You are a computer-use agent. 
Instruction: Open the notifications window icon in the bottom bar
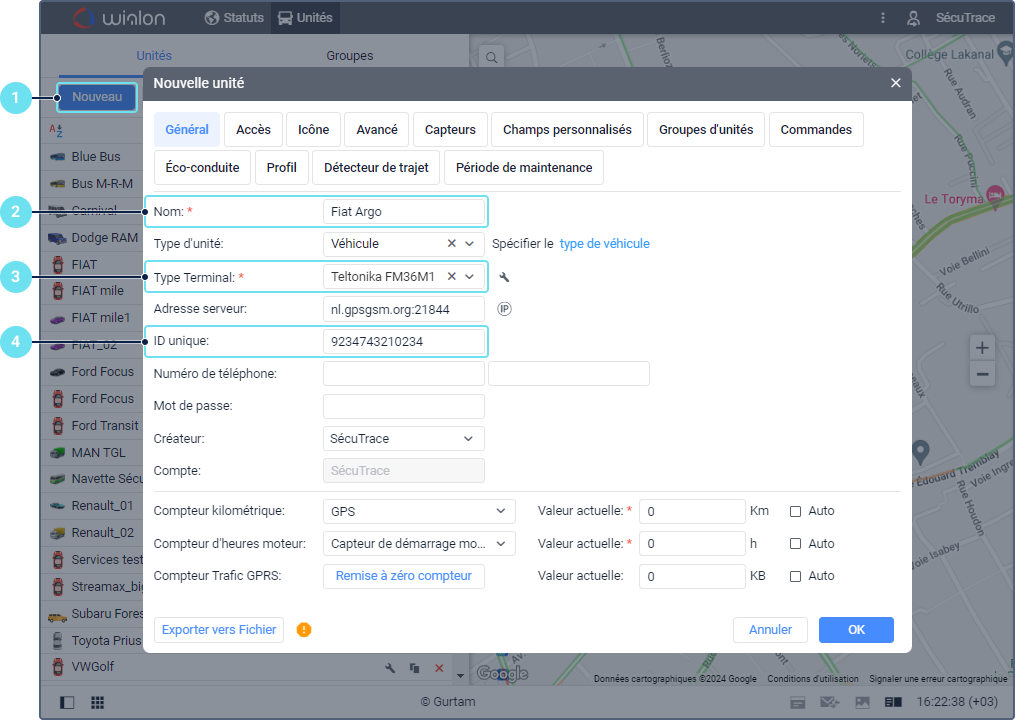tap(798, 703)
